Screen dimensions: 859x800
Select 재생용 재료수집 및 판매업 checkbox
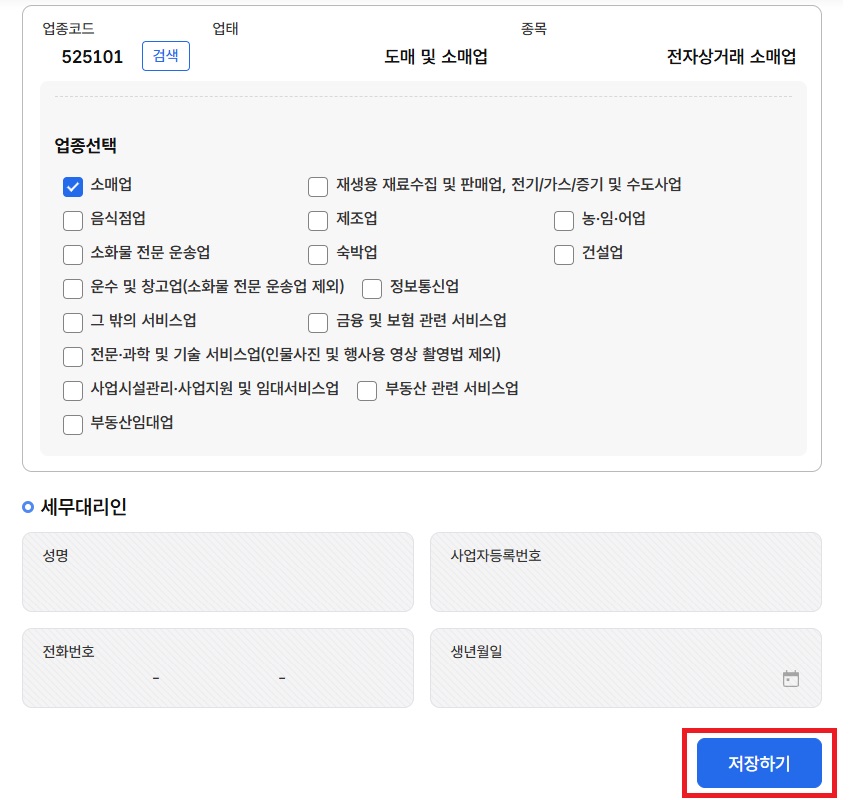(318, 186)
